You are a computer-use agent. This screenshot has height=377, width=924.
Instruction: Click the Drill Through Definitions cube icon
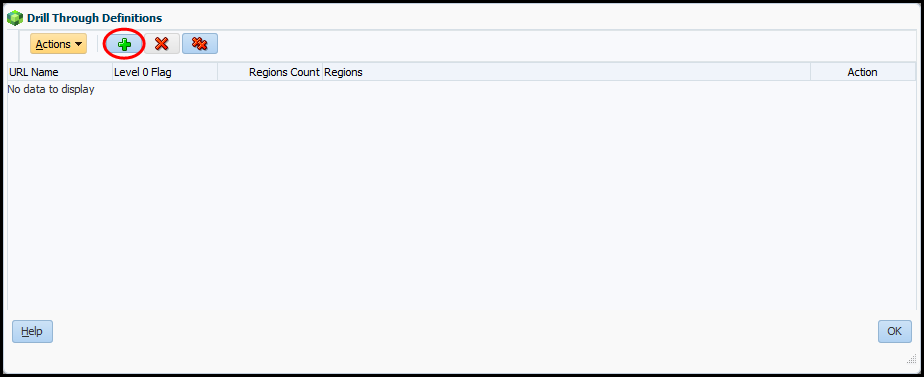point(15,18)
